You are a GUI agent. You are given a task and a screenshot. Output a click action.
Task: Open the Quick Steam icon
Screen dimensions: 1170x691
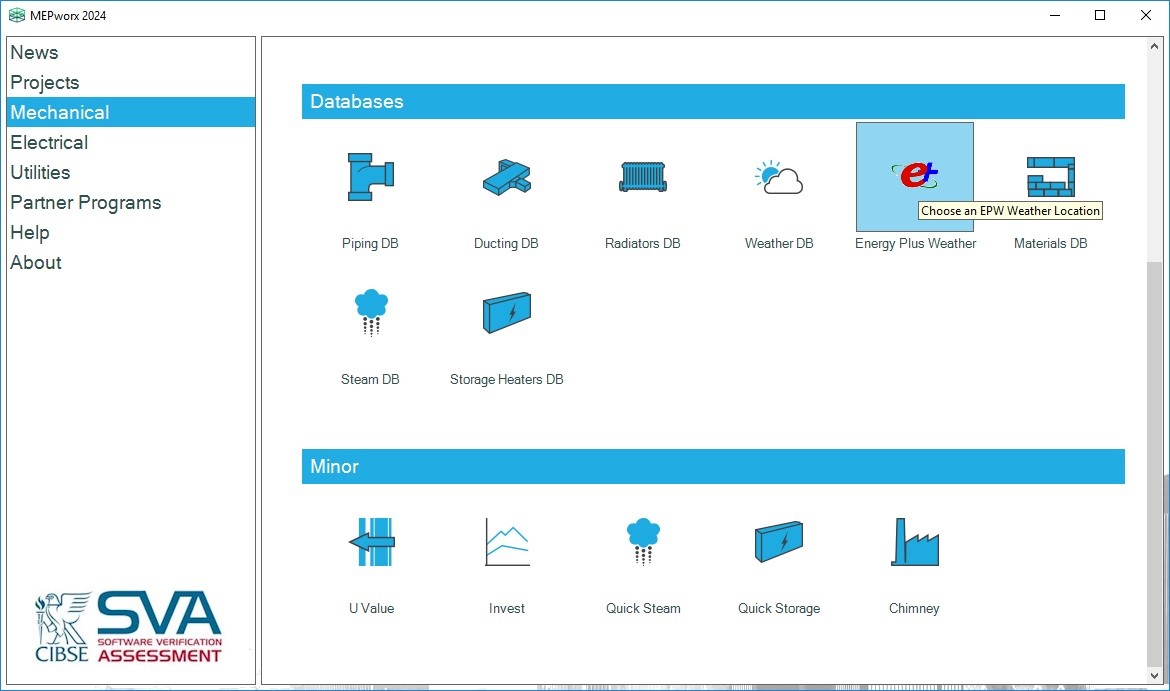pos(643,542)
